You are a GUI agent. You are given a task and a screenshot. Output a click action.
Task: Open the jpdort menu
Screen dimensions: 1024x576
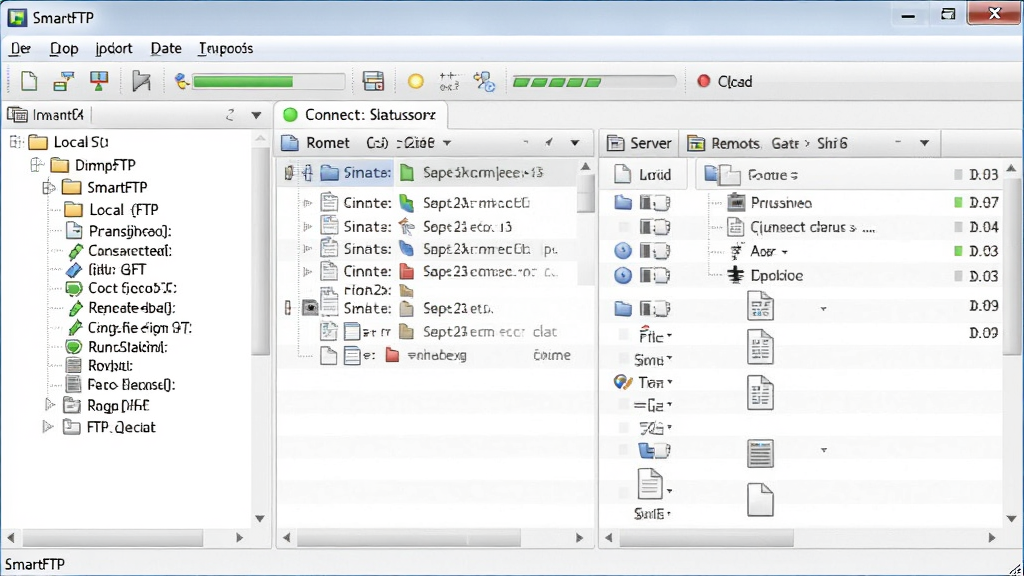coord(114,48)
